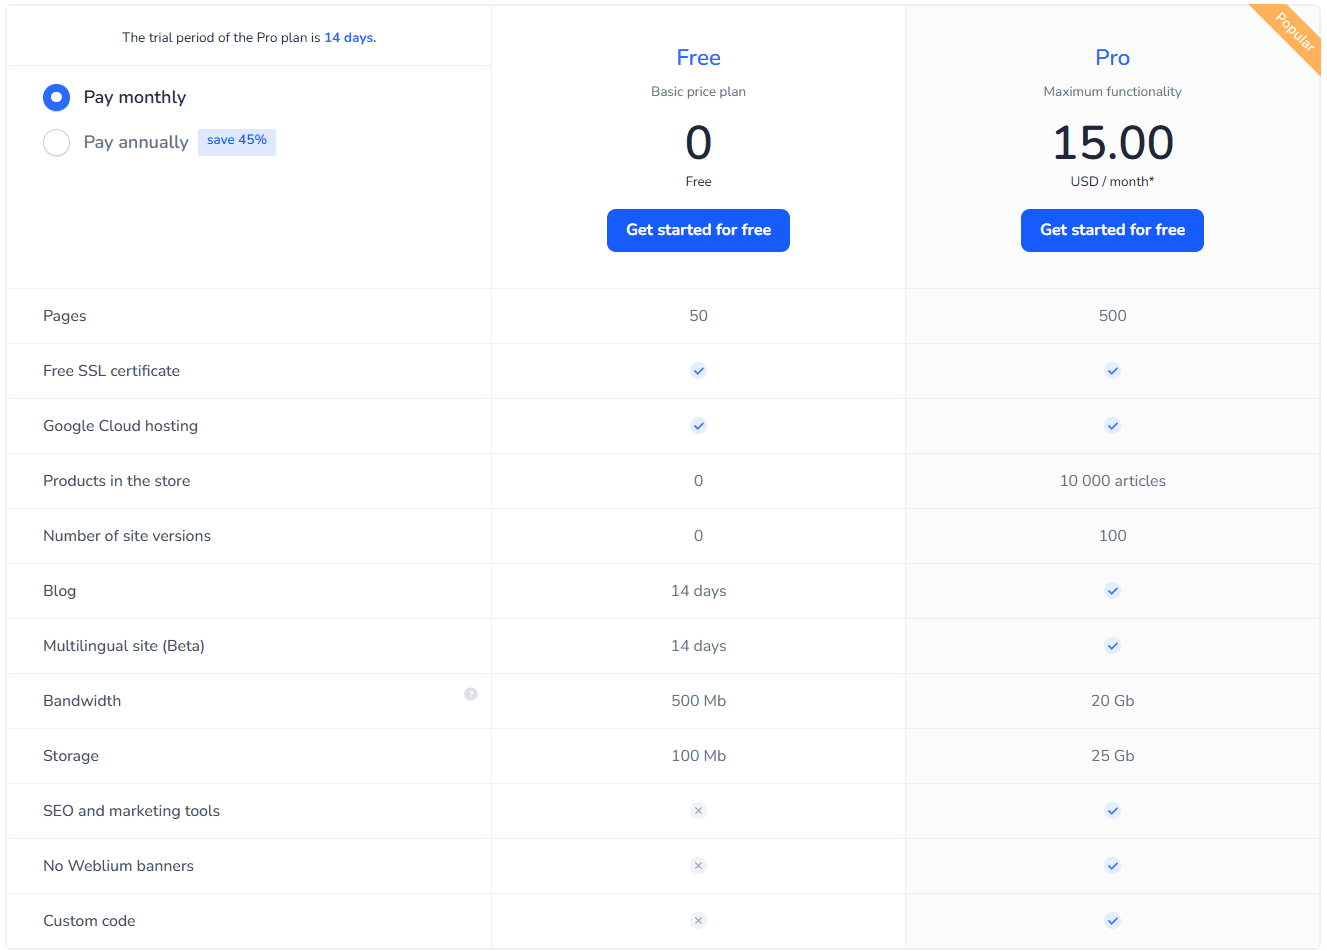Click Custom code cross in Free column
Image resolution: width=1327 pixels, height=951 pixels.
[698, 921]
